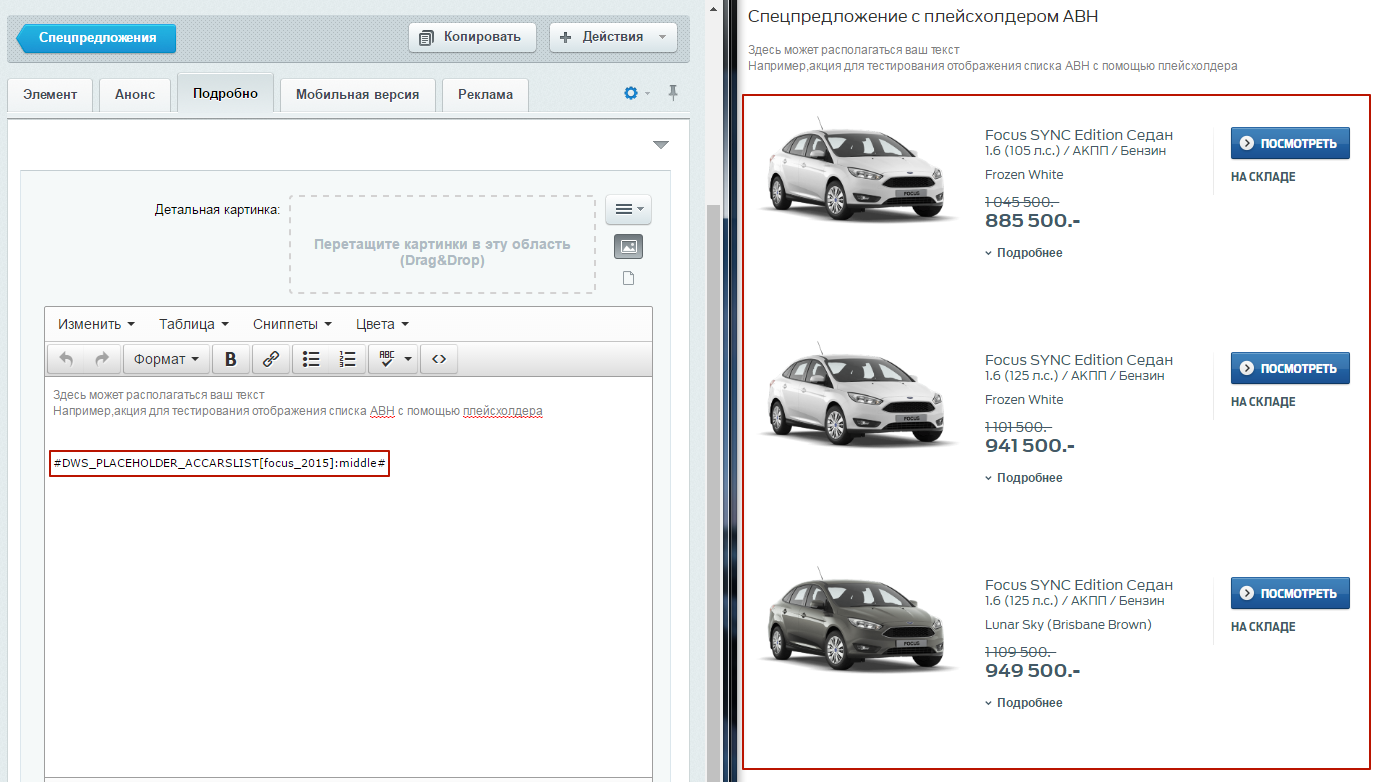Click the 885 500.- price
The width and height of the screenshot is (1388, 782).
(1033, 221)
